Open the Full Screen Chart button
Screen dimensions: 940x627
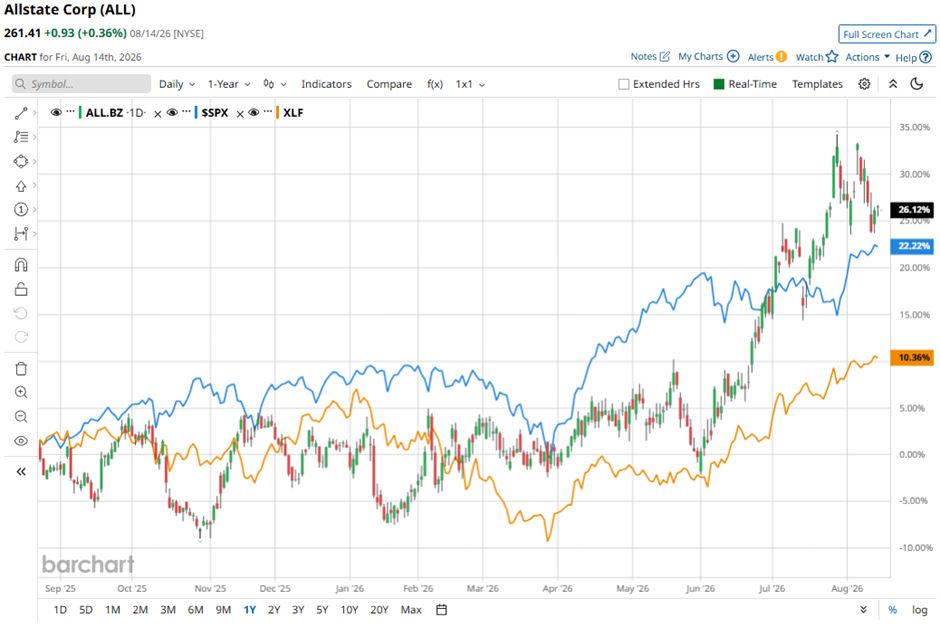point(887,34)
